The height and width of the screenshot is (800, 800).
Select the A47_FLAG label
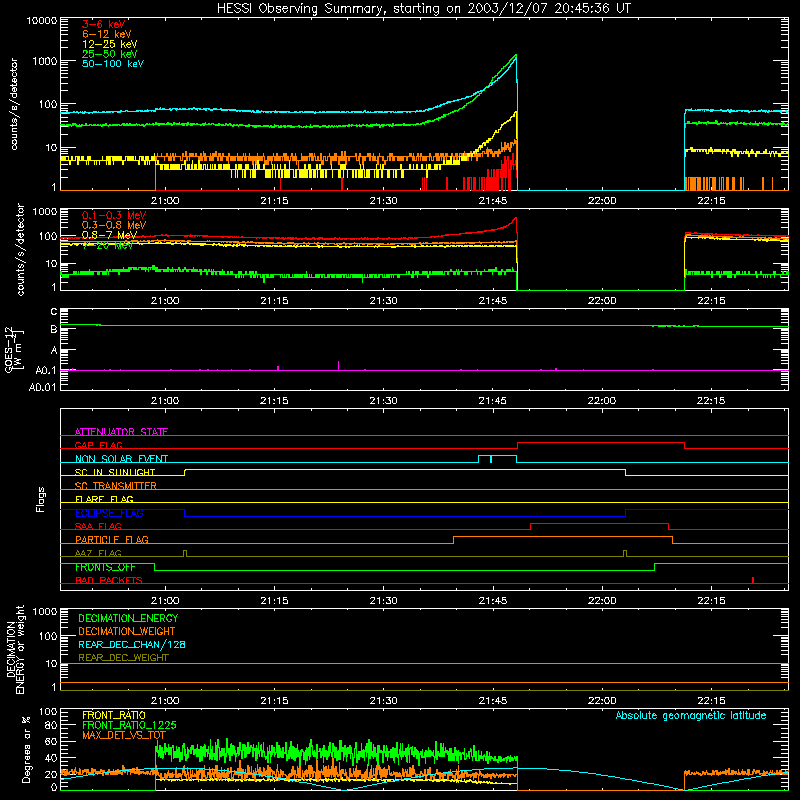click(98, 553)
